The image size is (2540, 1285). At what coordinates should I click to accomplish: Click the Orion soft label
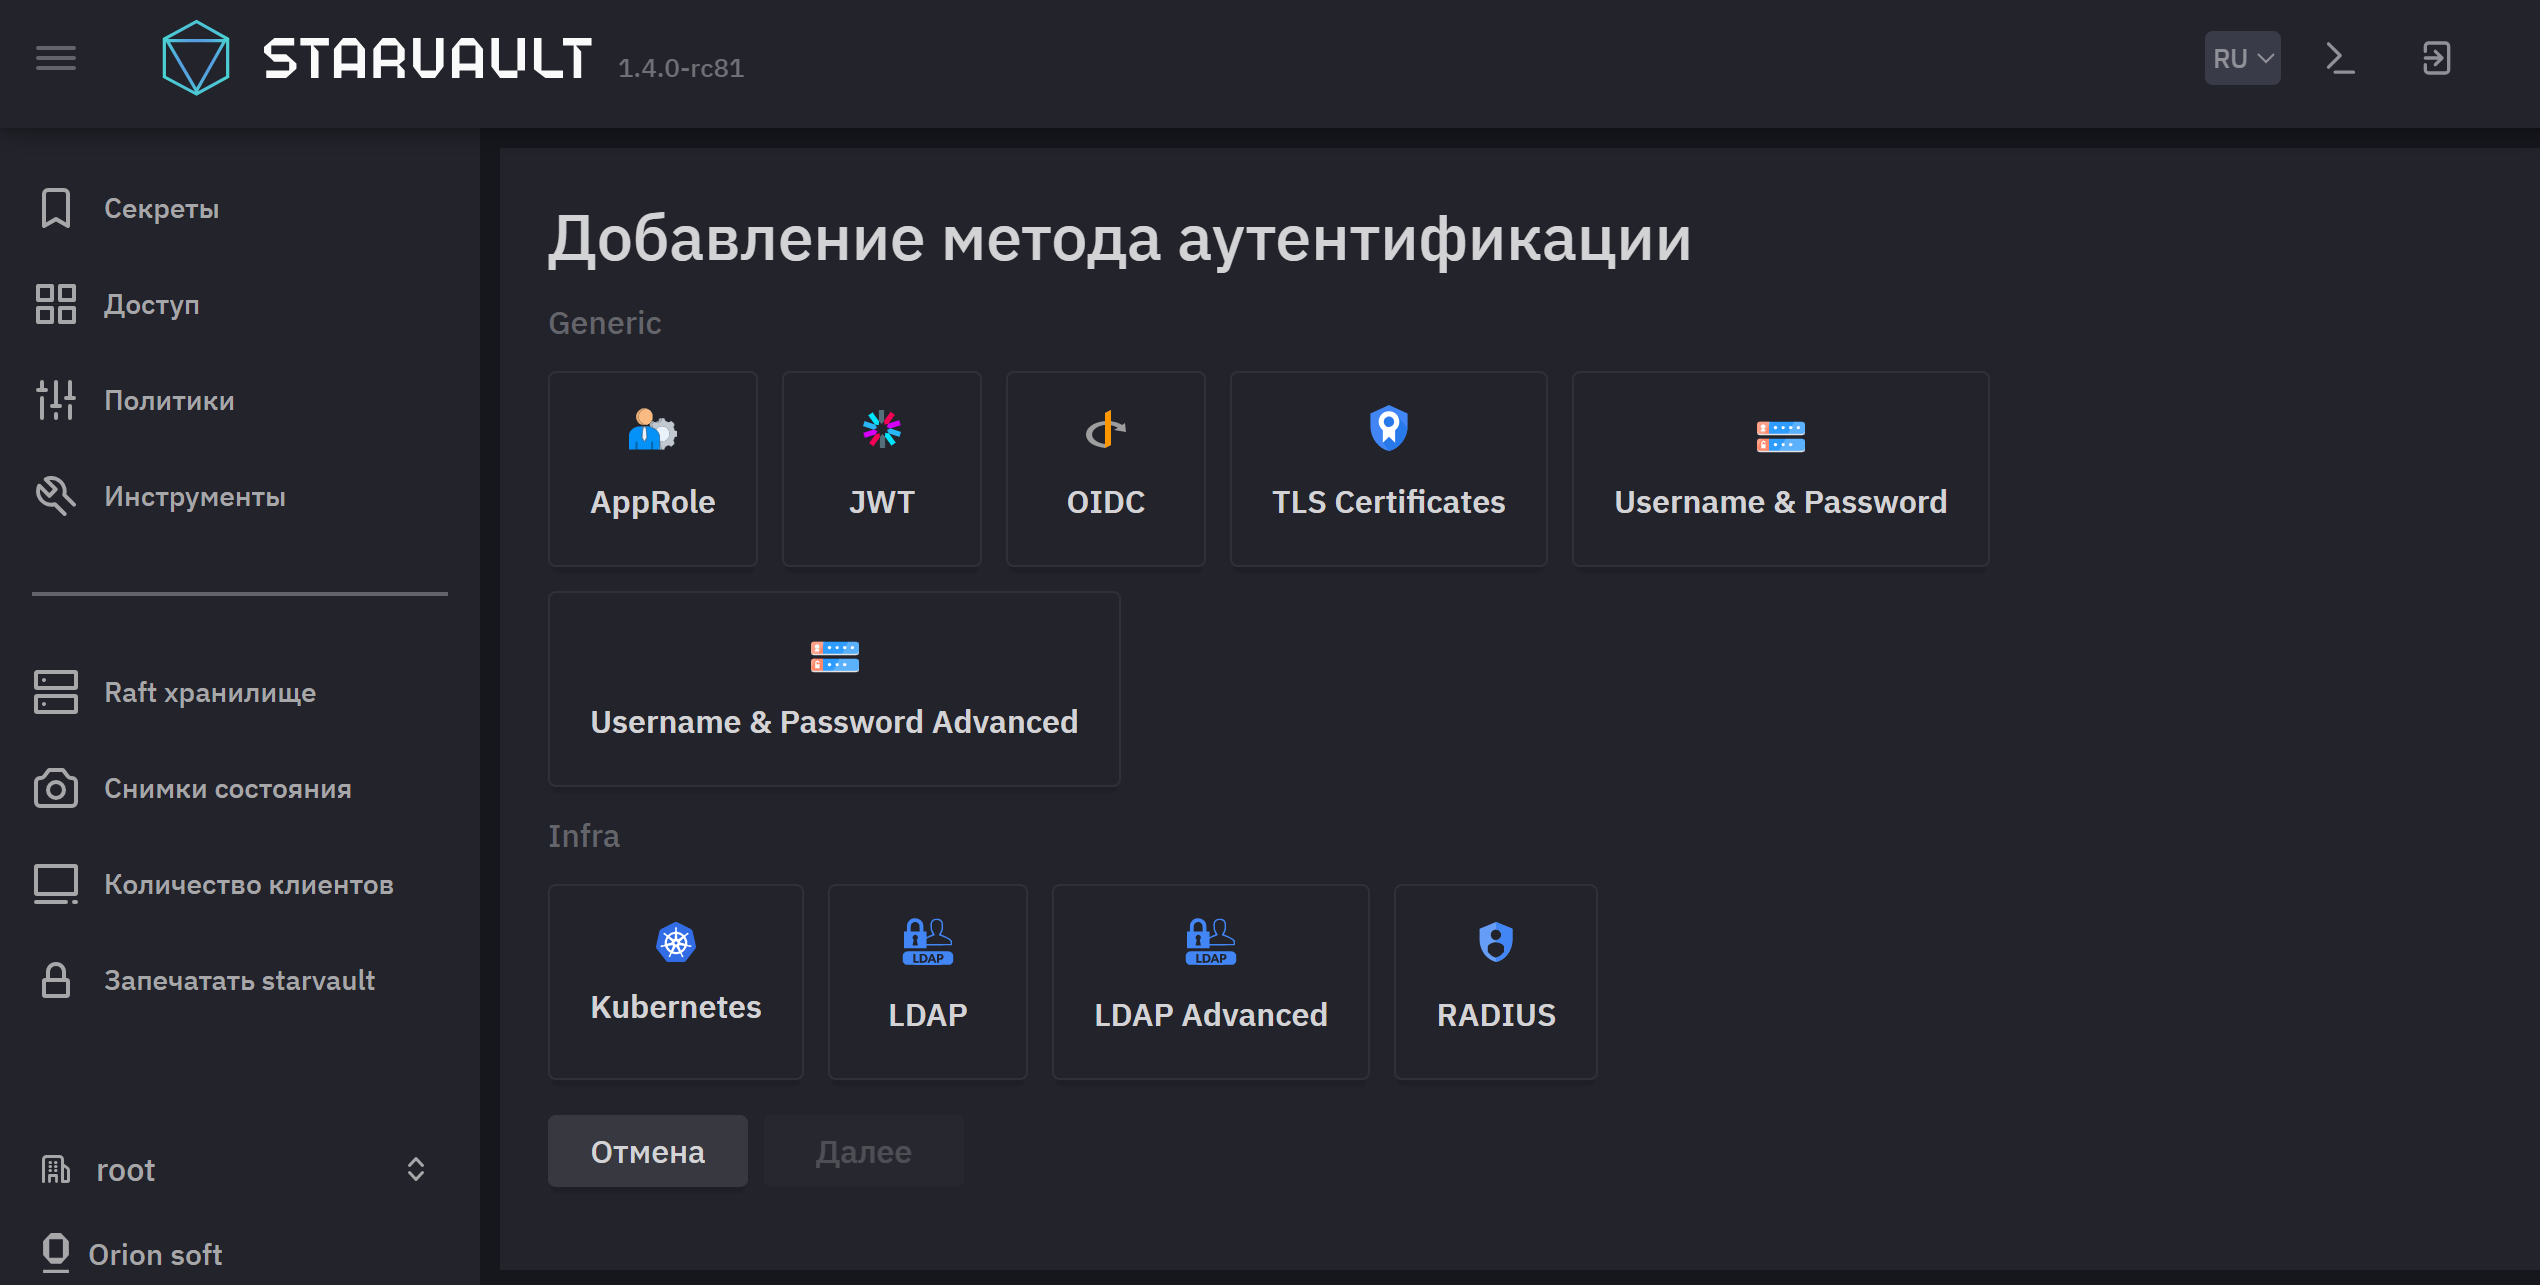point(155,1254)
